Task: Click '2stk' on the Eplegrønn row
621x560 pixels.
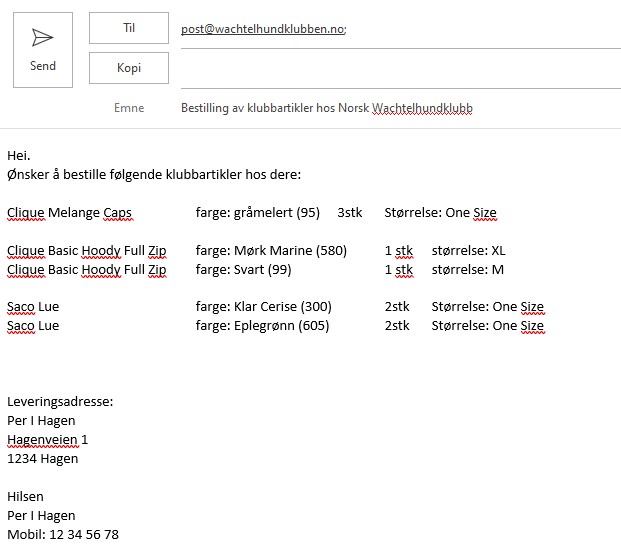Action: point(397,326)
